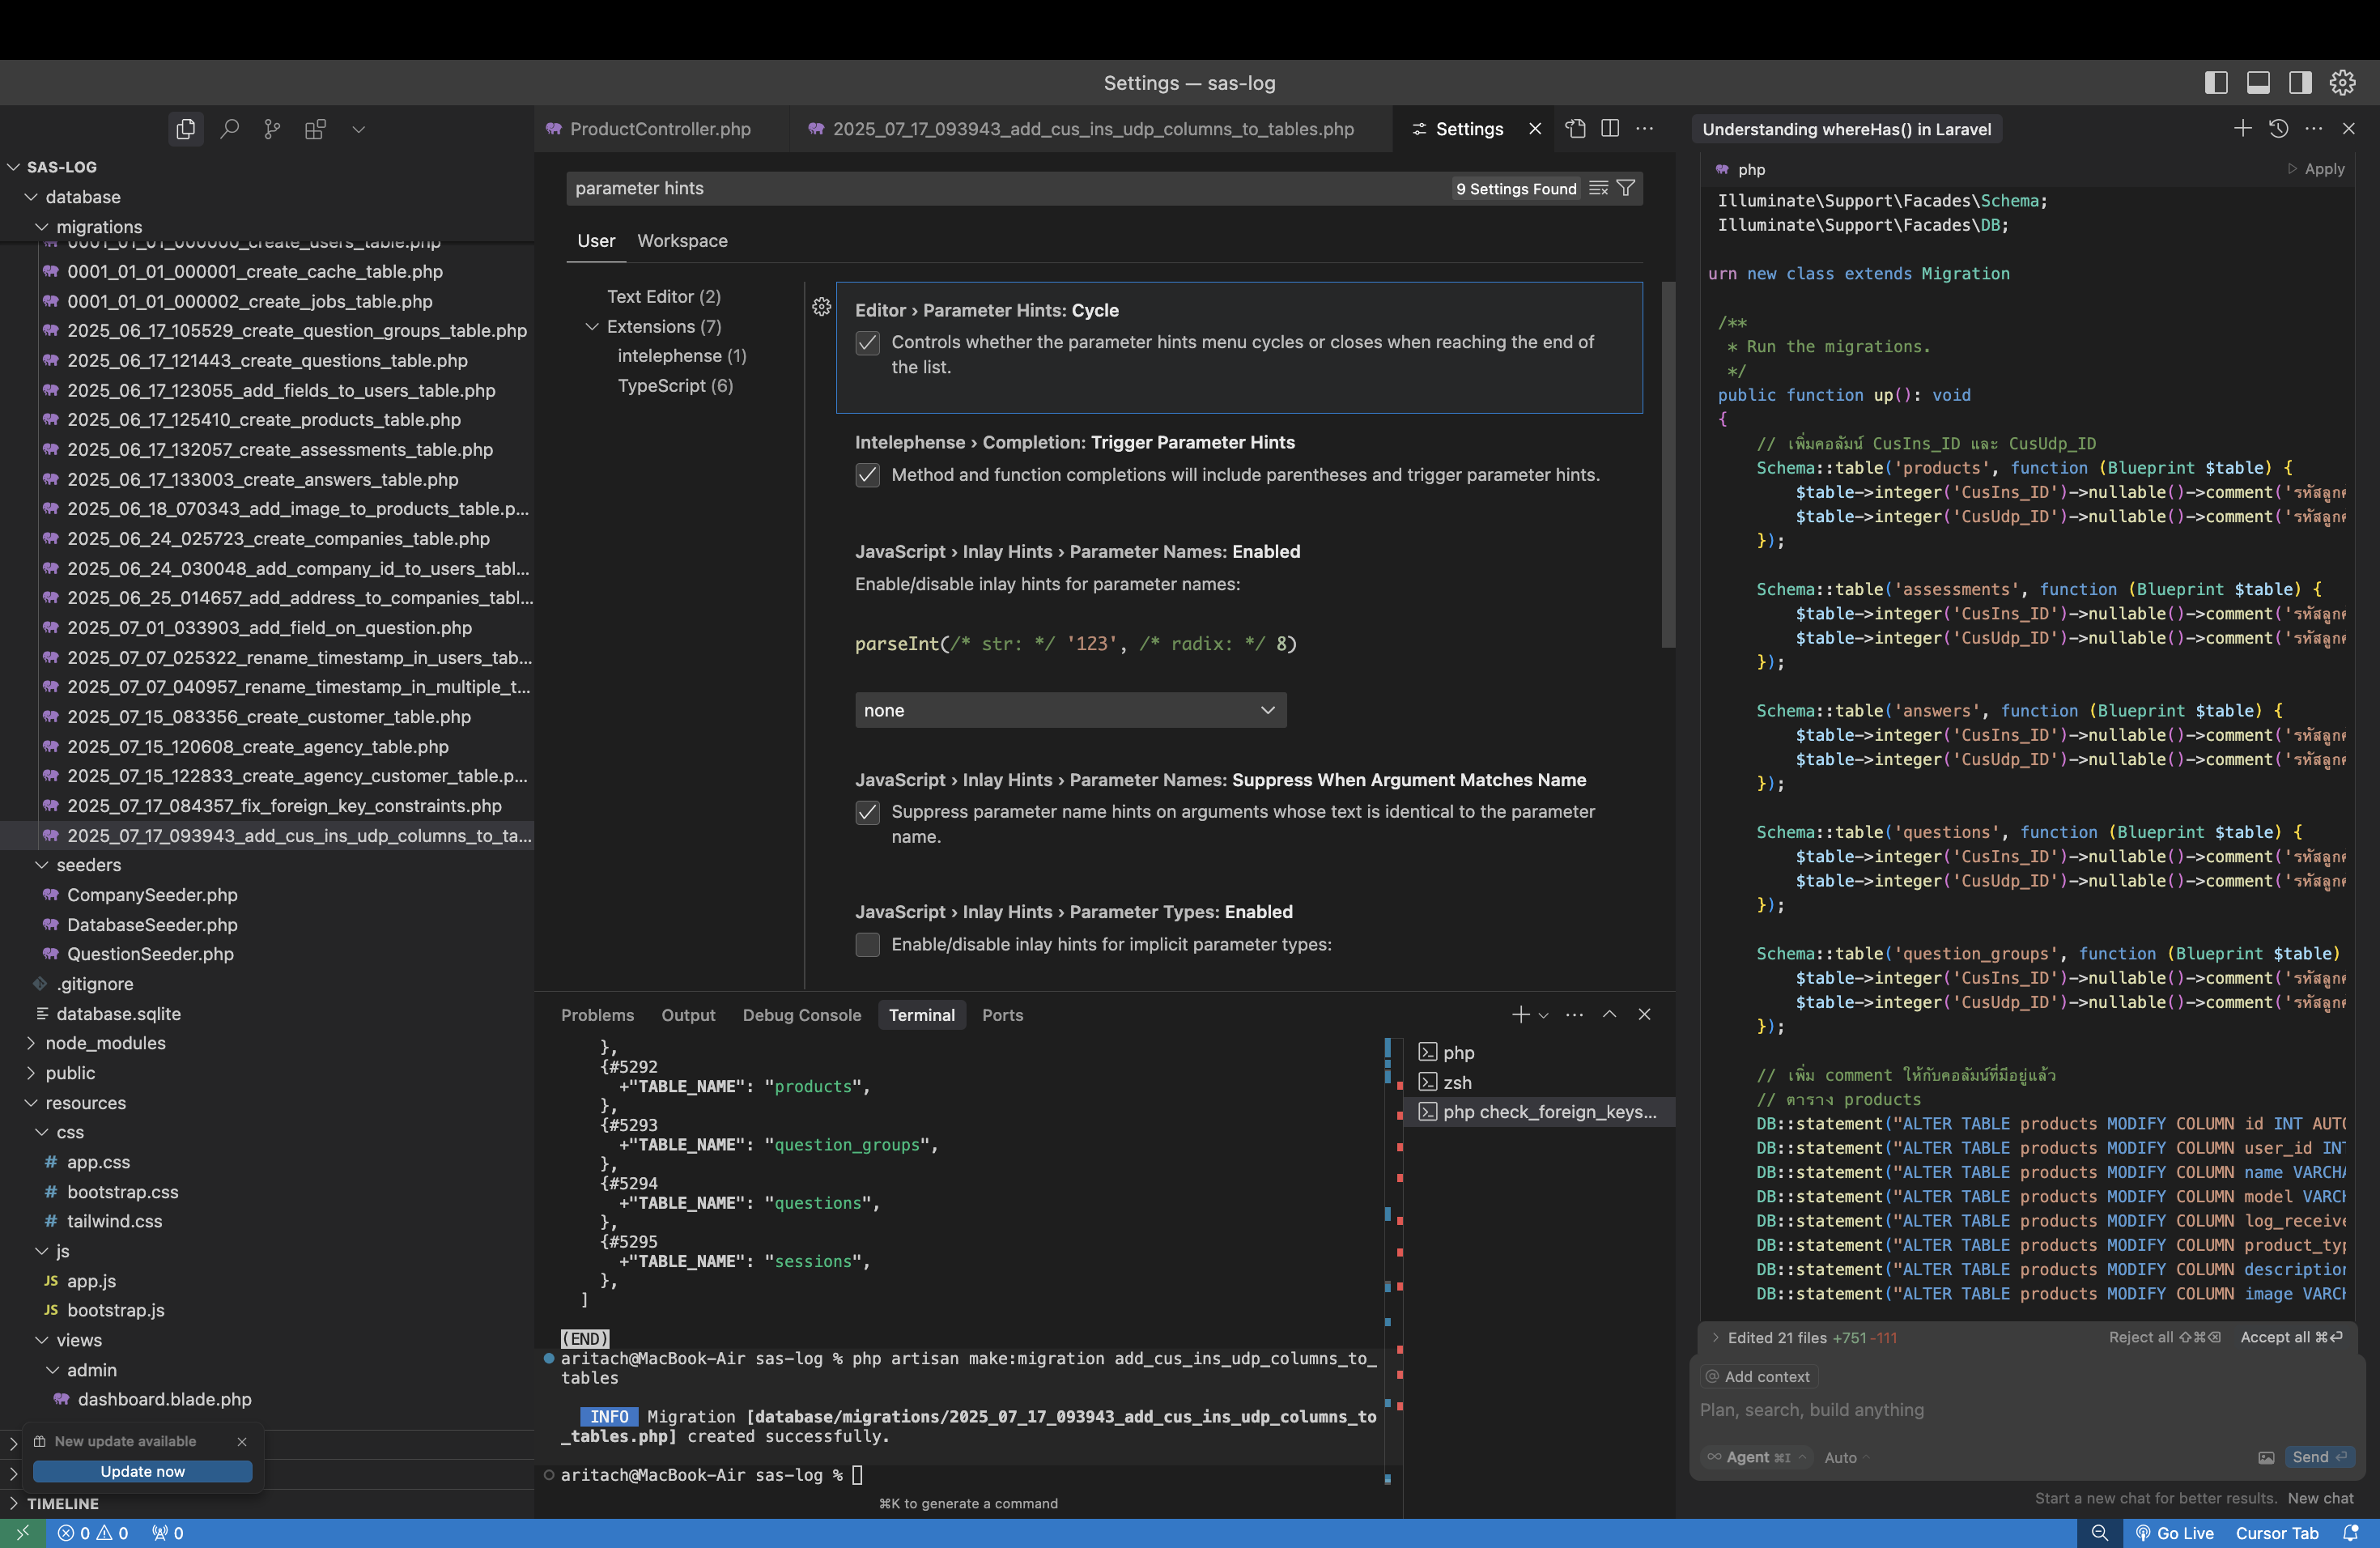Collapse the Extensions (7) settings group
Image resolution: width=2380 pixels, height=1548 pixels.
592,327
